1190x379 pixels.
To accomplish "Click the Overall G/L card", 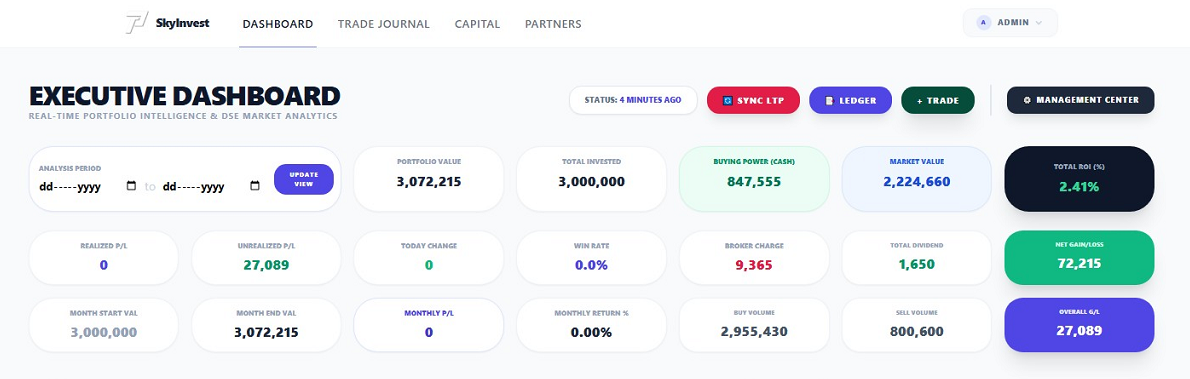I will 1079,325.
